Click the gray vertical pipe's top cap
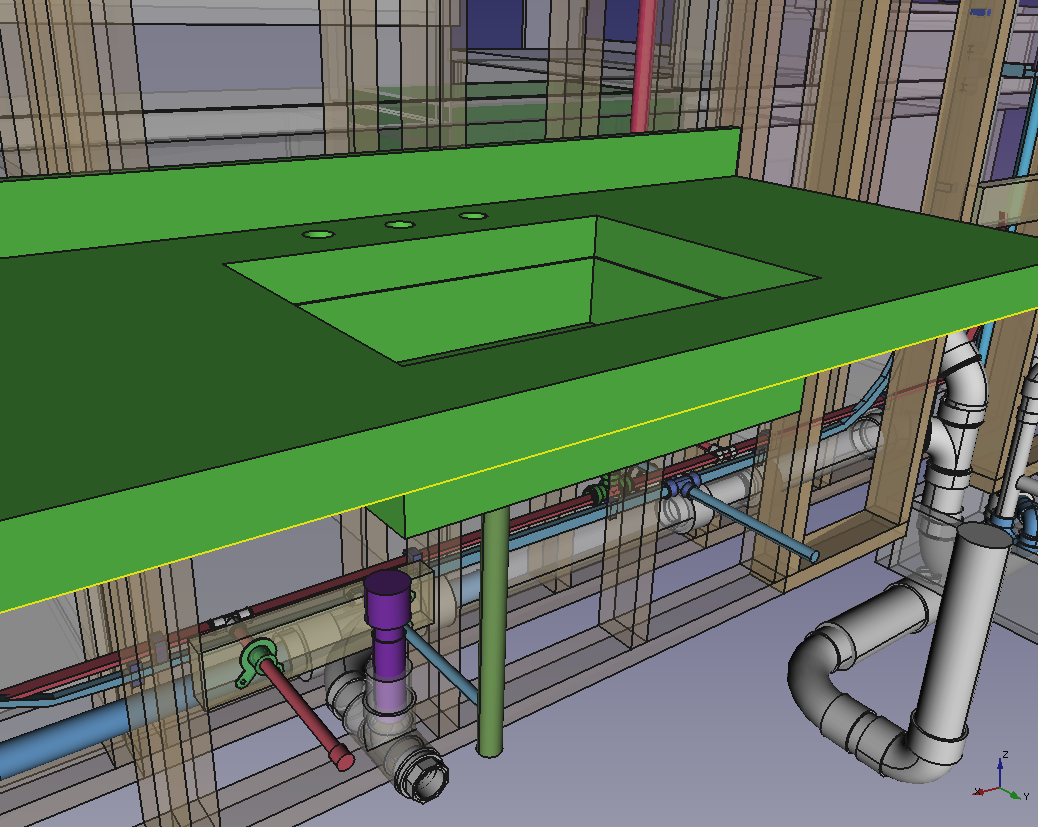Viewport: 1038px width, 827px height. pyautogui.click(x=985, y=538)
